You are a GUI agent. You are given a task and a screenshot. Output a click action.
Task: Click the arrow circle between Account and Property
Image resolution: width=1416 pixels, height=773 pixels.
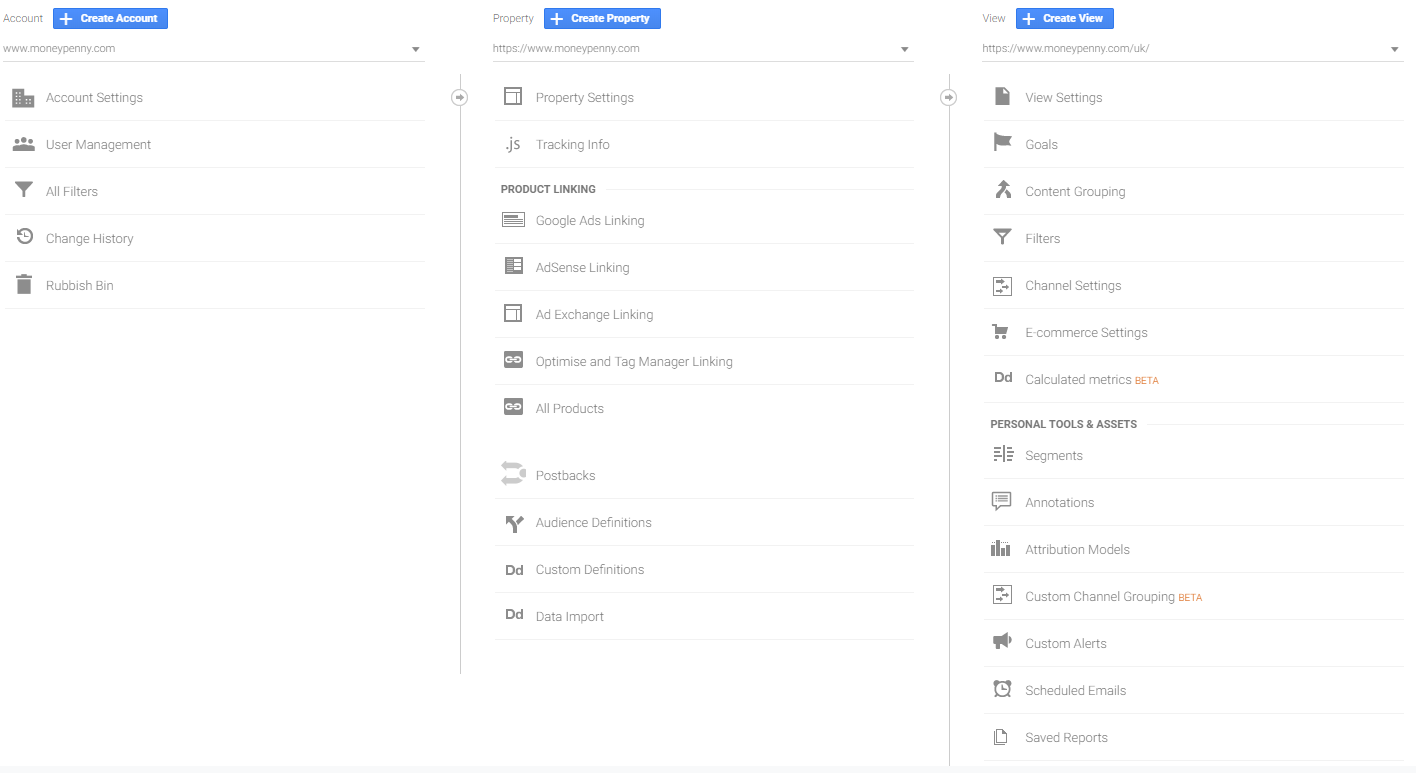pos(460,97)
